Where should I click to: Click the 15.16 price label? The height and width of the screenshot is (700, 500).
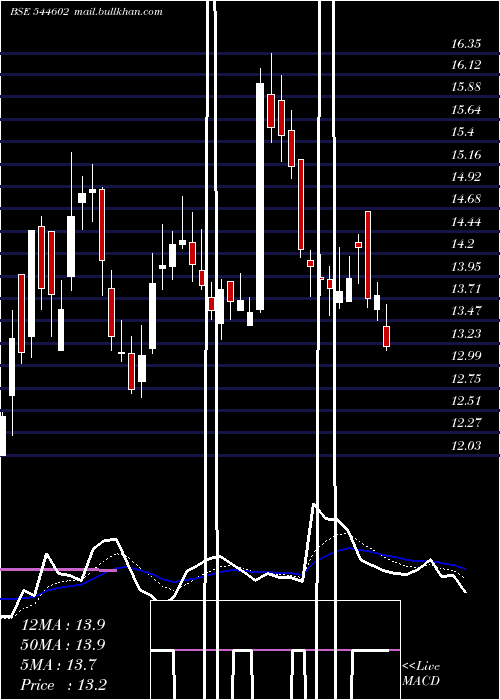pos(466,155)
